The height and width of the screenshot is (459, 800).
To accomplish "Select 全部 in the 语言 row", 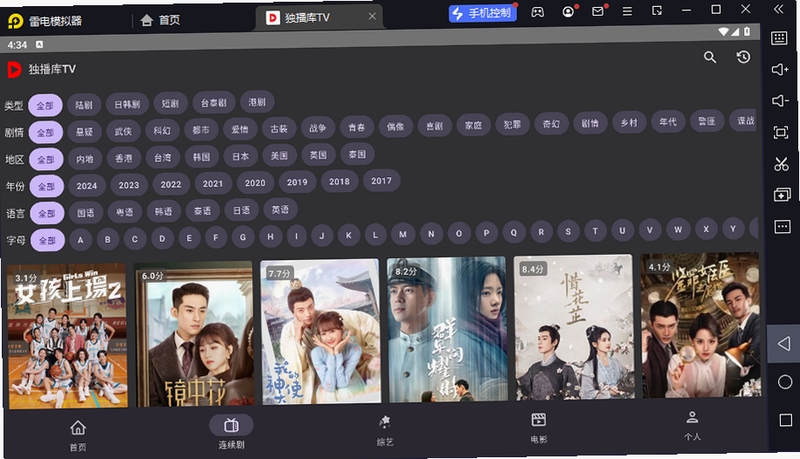I will (x=47, y=213).
